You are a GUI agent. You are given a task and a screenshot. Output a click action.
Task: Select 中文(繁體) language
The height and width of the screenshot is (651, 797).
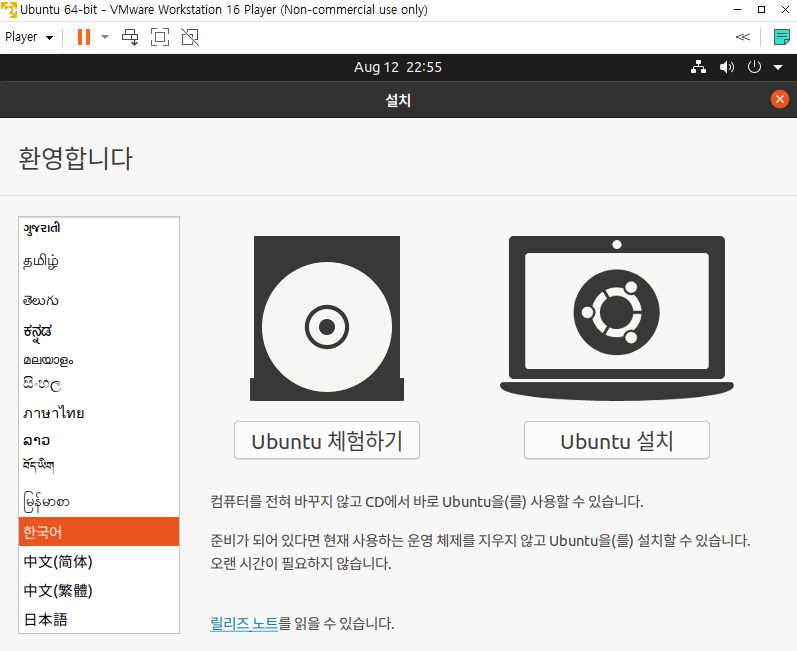pyautogui.click(x=99, y=591)
